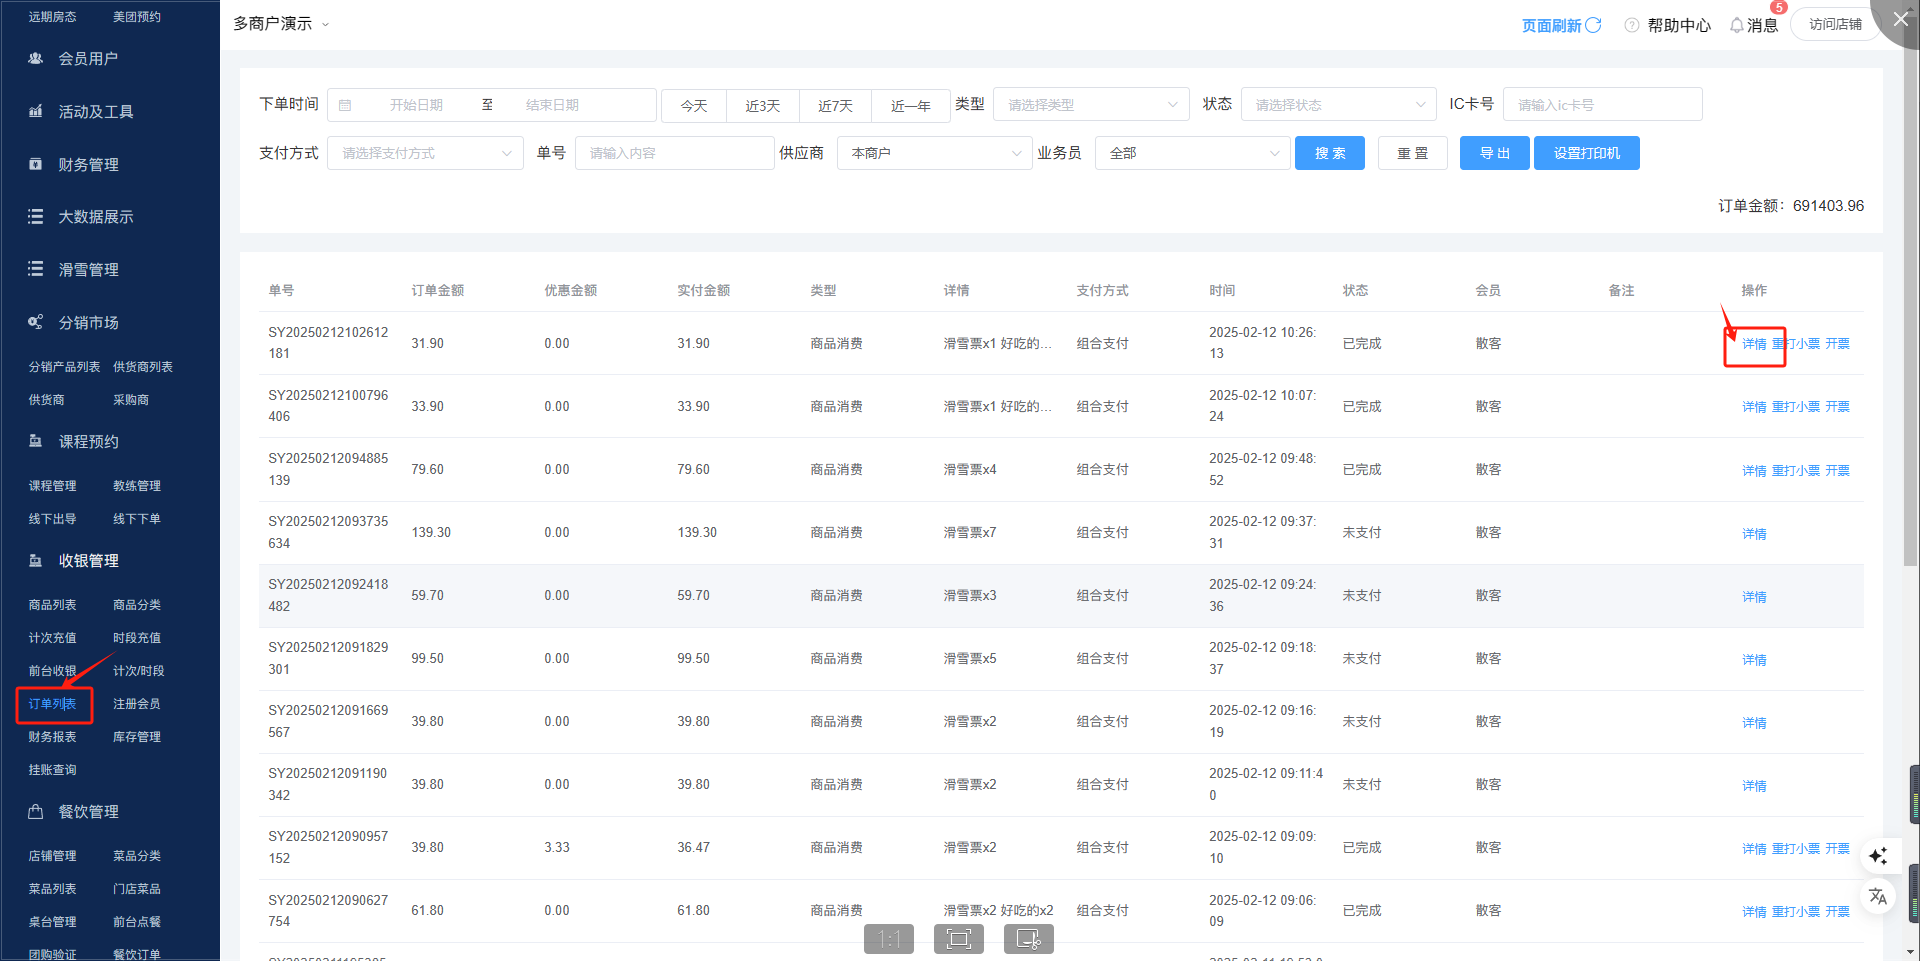The width and height of the screenshot is (1920, 961).
Task: Click the 分销市场 share icon in sidebar
Action: click(x=36, y=322)
